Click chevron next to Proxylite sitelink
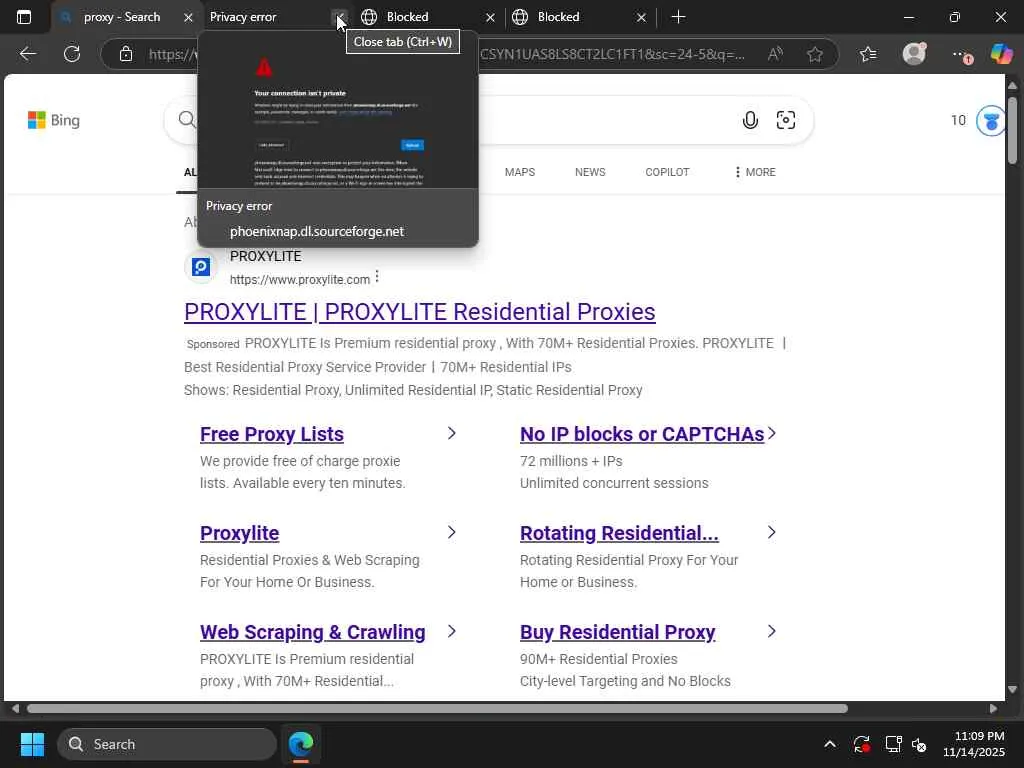1024x768 pixels. pyautogui.click(x=451, y=532)
